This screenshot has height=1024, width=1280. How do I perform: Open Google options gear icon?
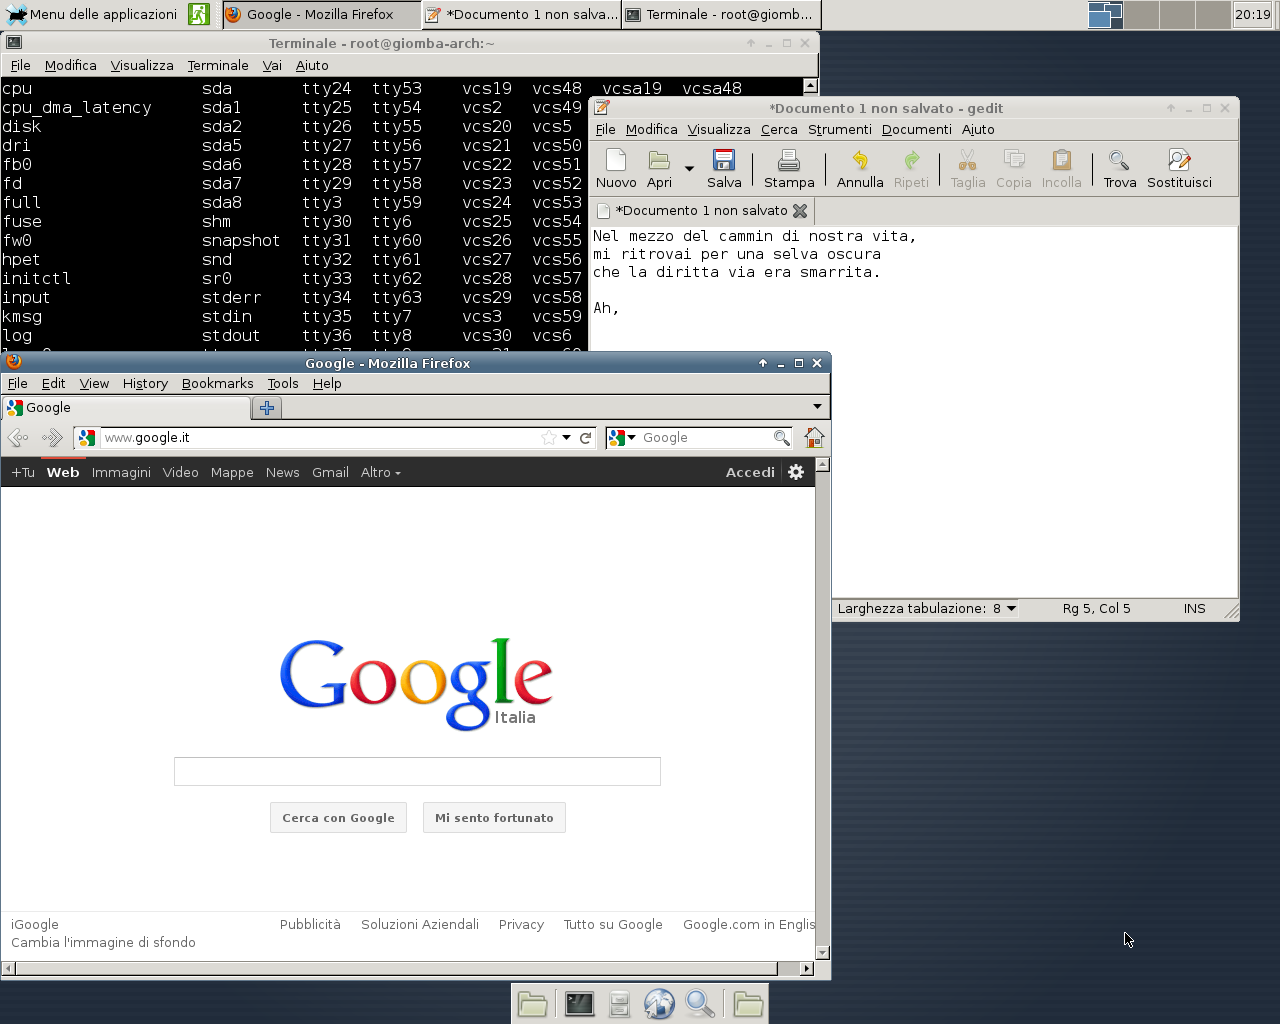pyautogui.click(x=796, y=473)
